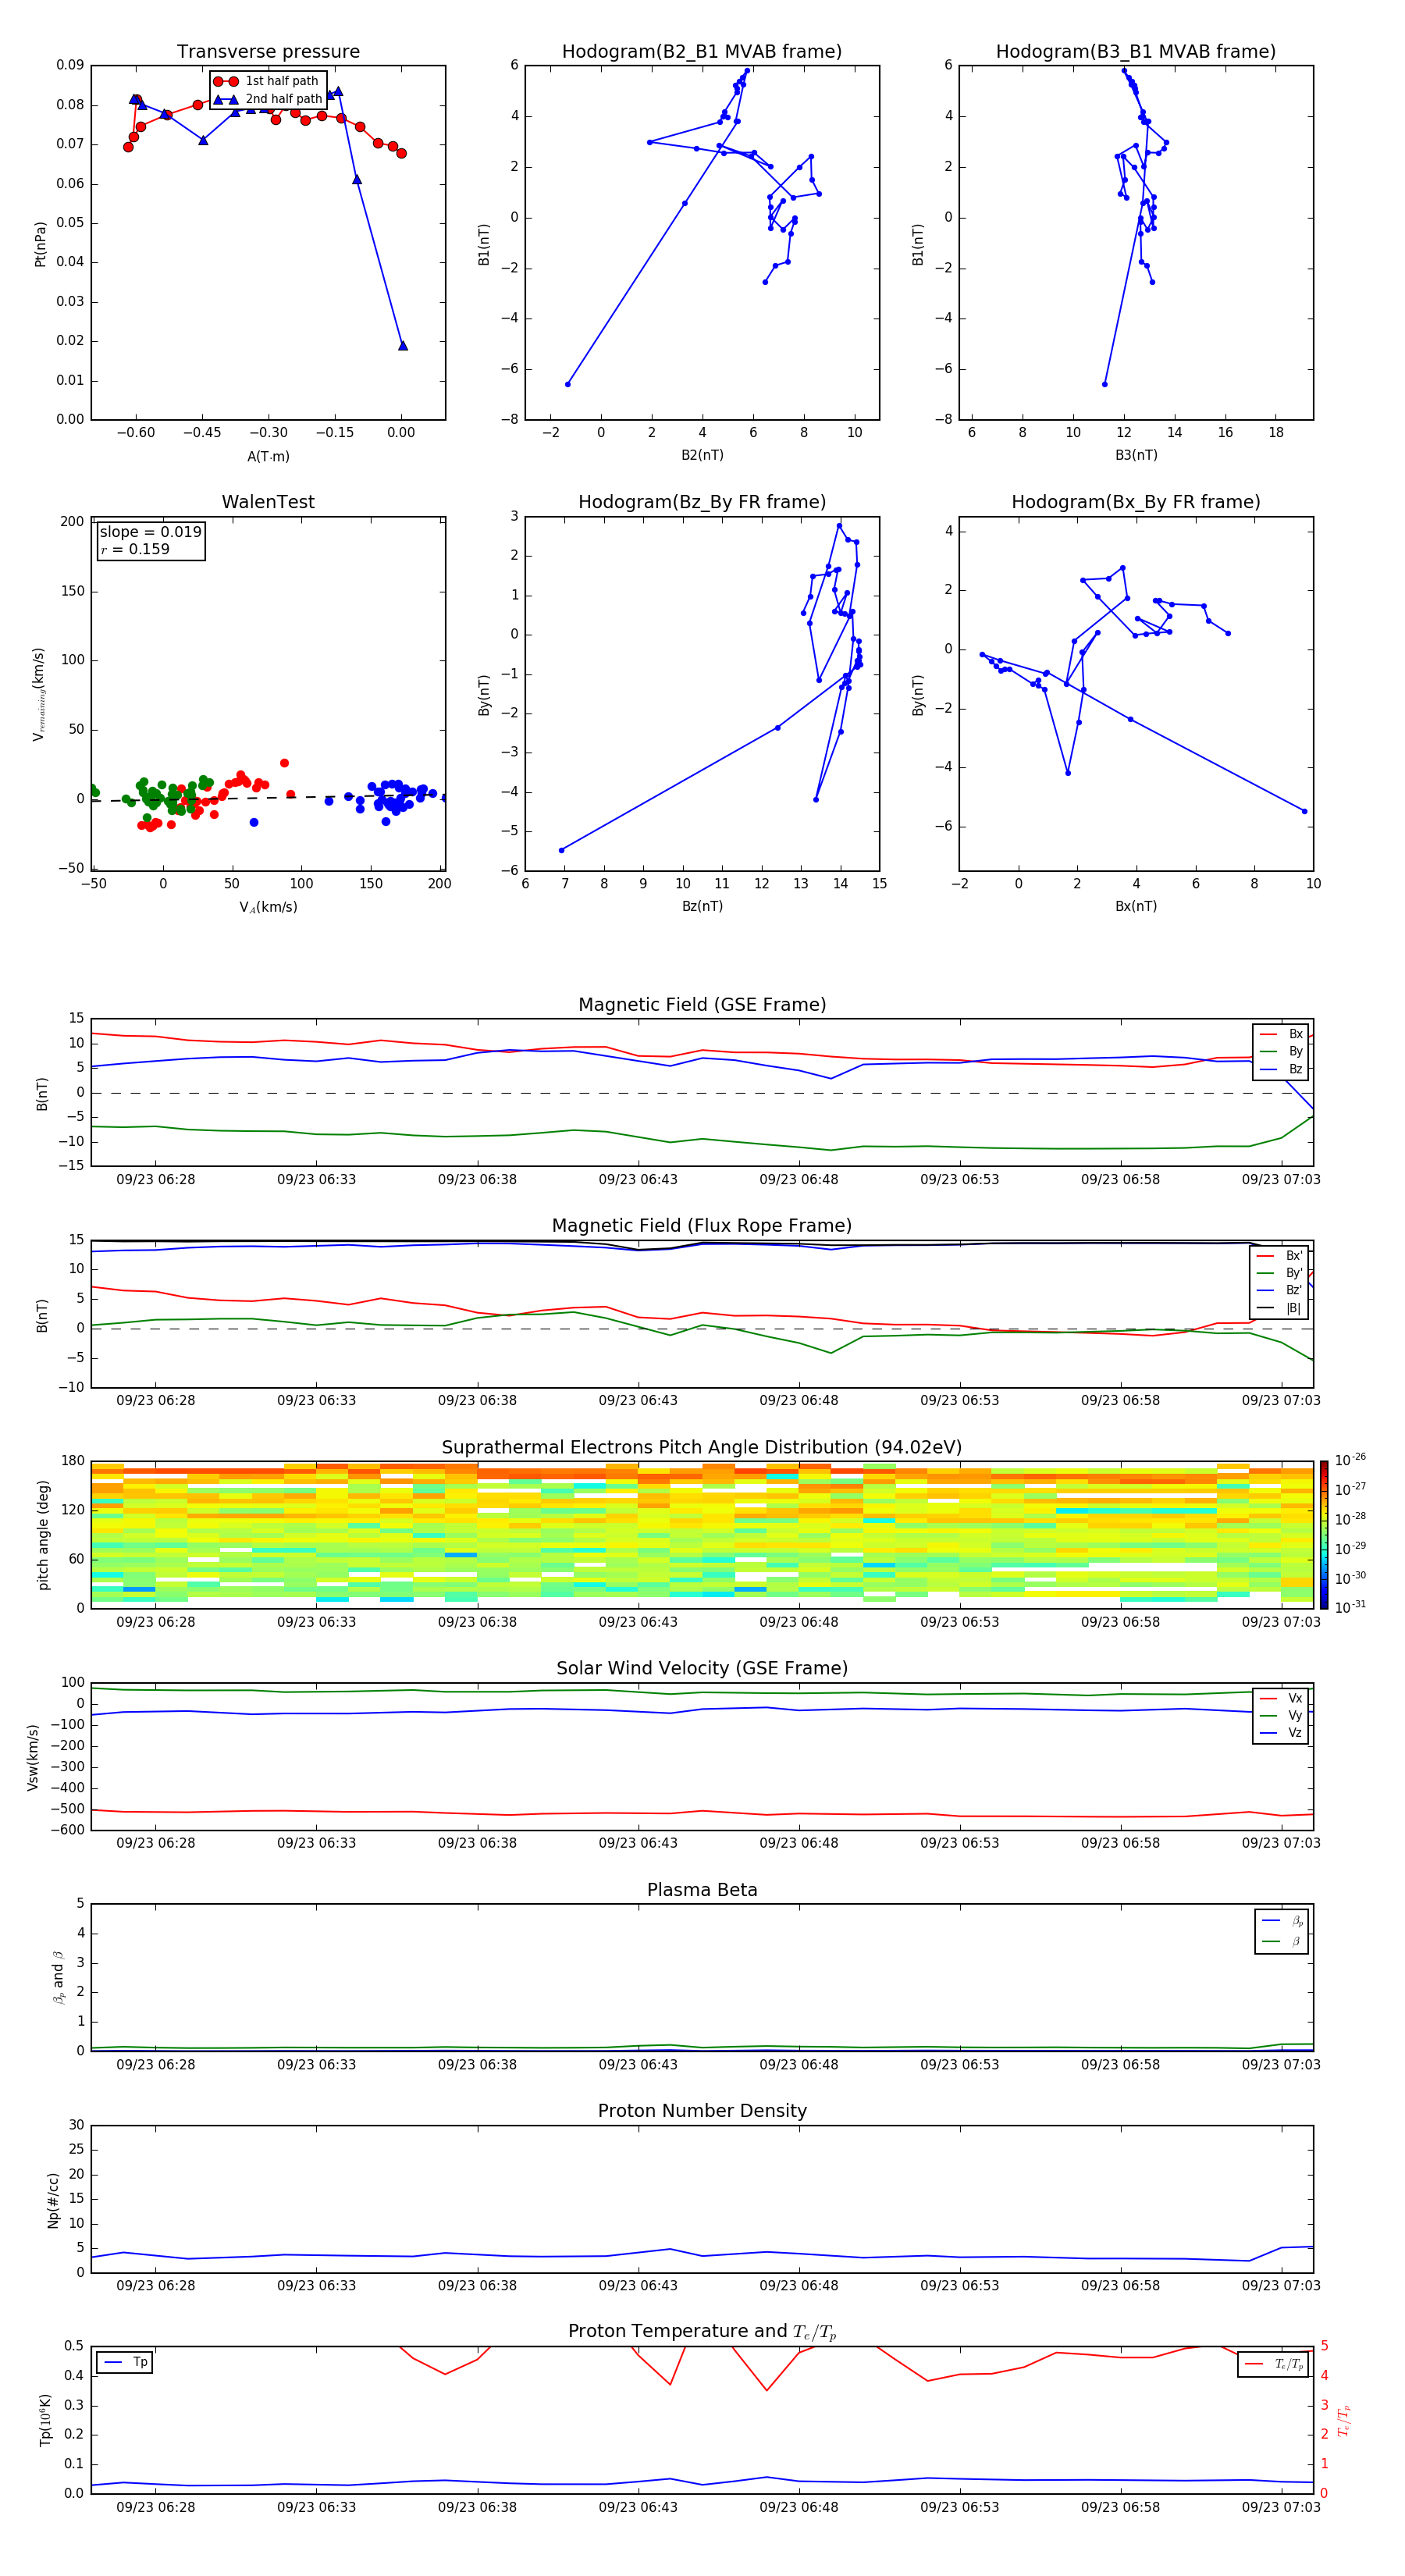
Task: Click 'Magnetic Field (GSE Frame)' title
Action: pyautogui.click(x=702, y=1005)
